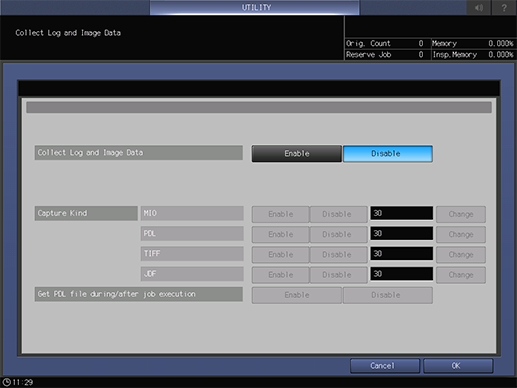Click Change button for MIO row
The height and width of the screenshot is (388, 517).
(x=461, y=214)
